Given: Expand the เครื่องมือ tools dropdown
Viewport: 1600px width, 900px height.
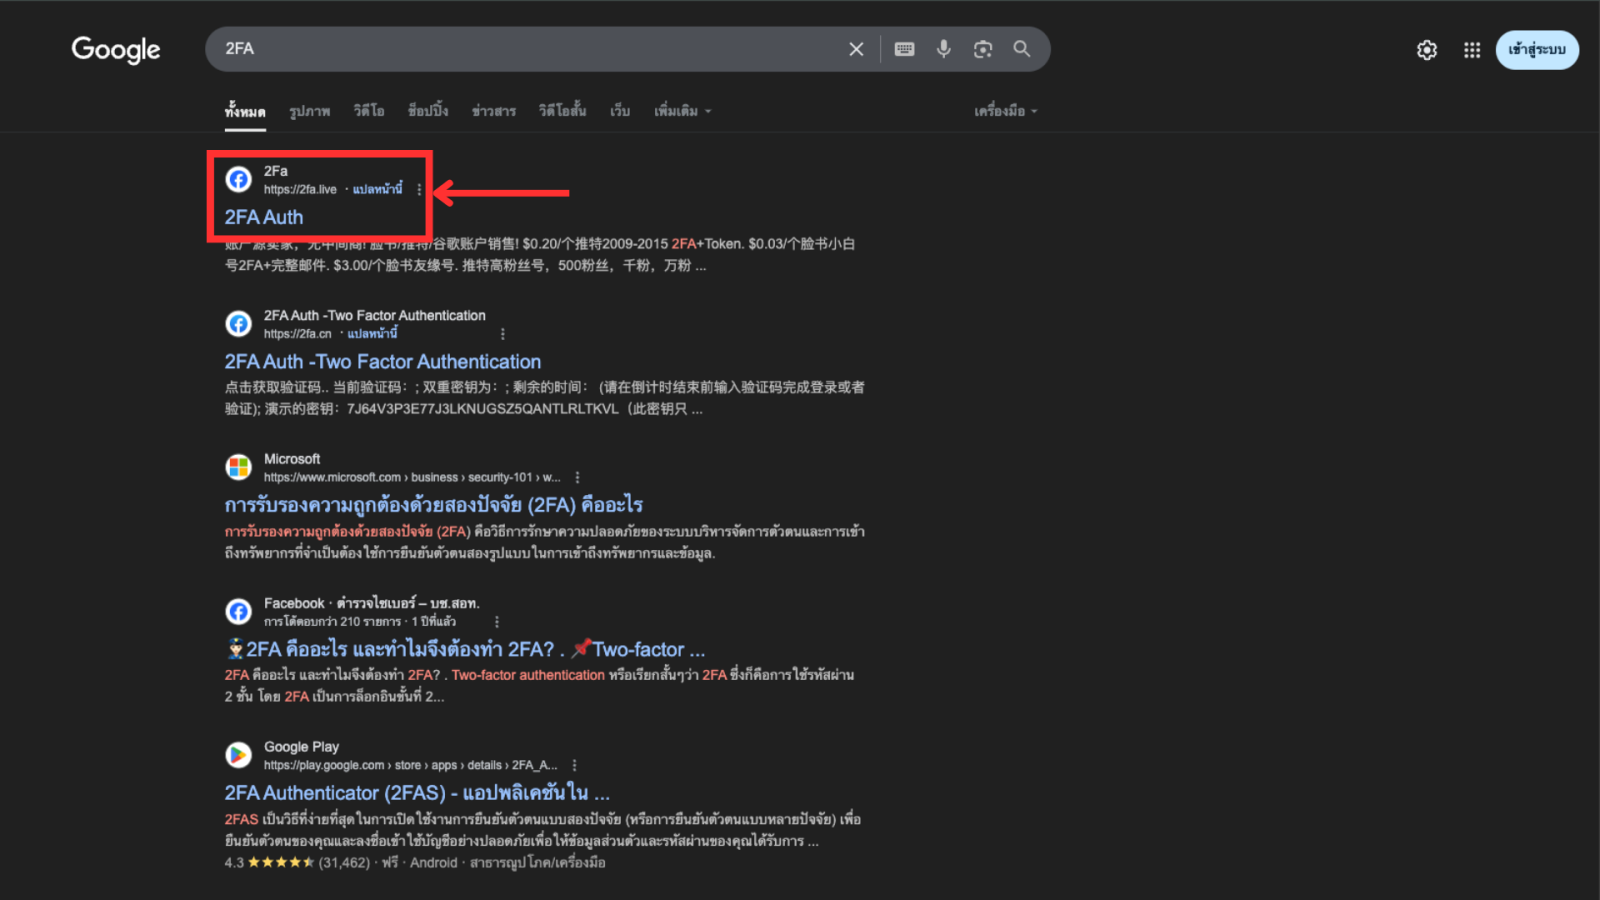Looking at the screenshot, I should pos(1005,111).
